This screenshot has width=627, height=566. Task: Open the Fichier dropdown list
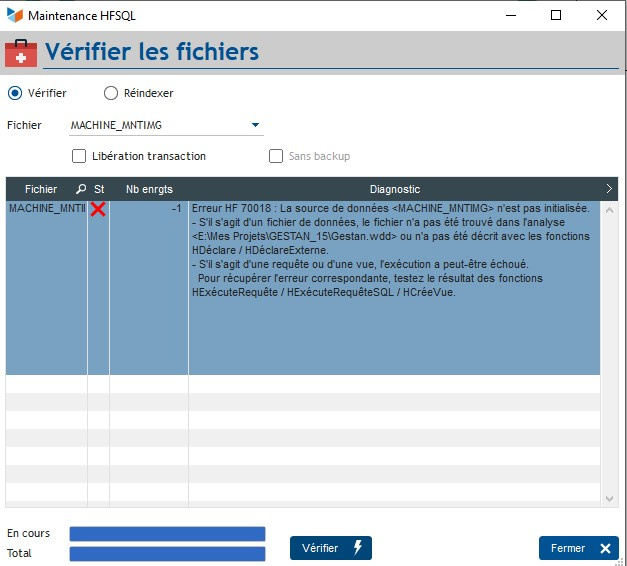[256, 125]
